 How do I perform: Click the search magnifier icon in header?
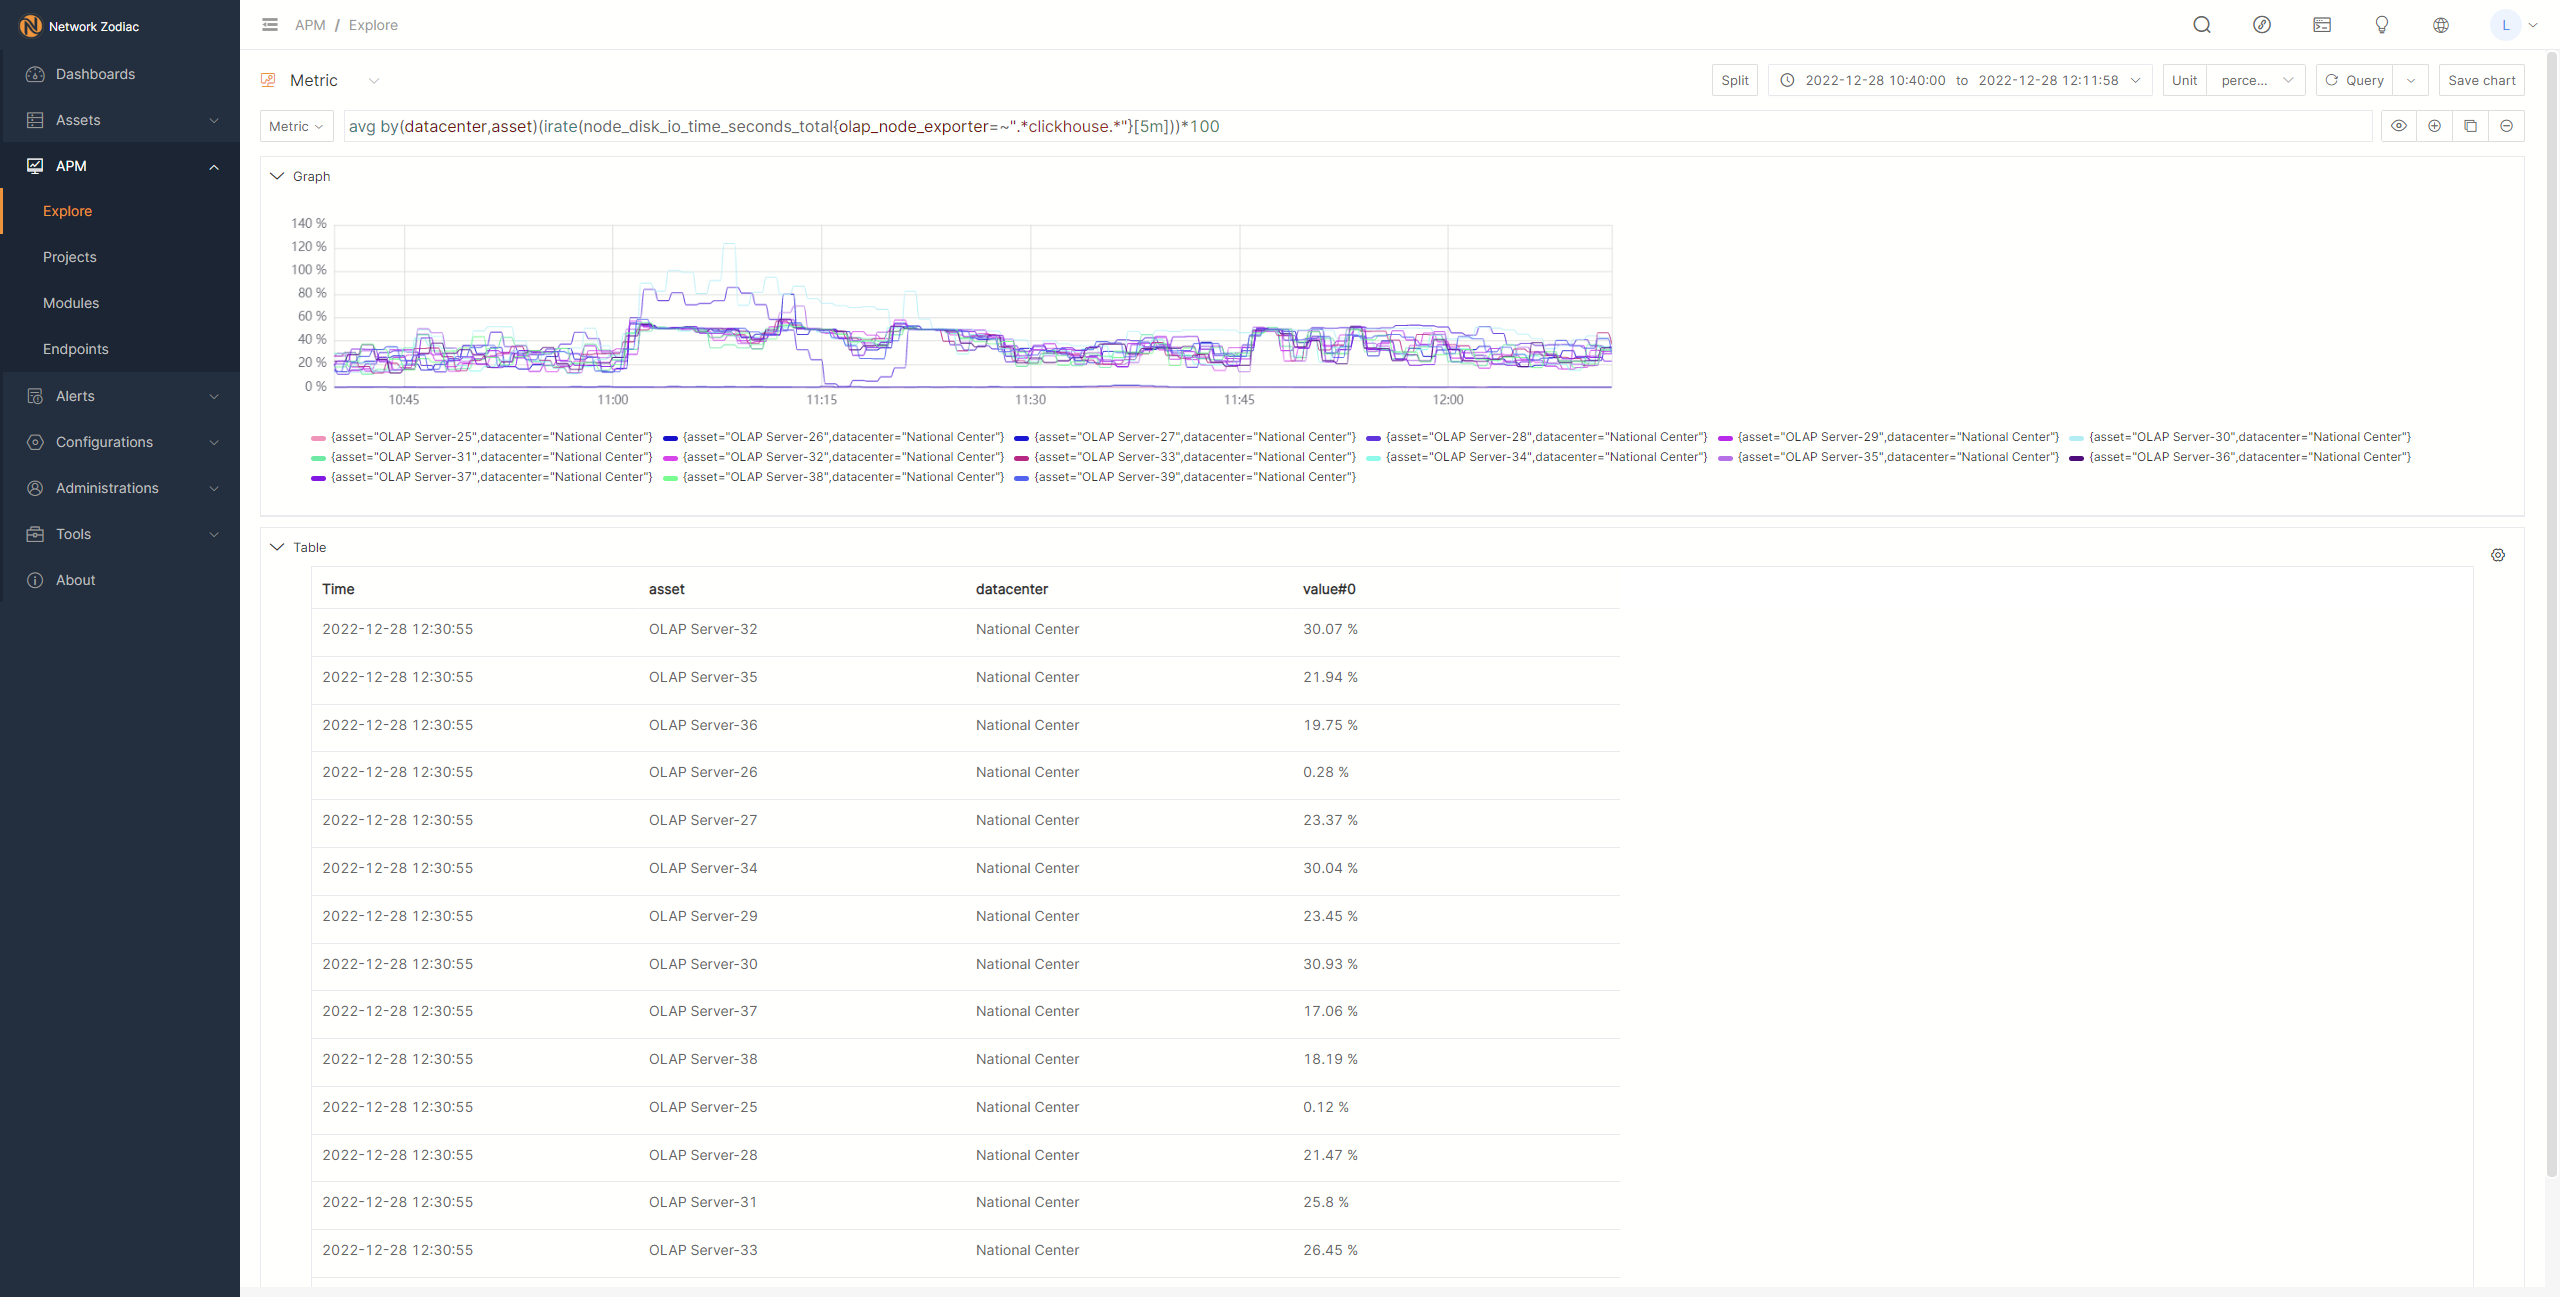(2201, 25)
